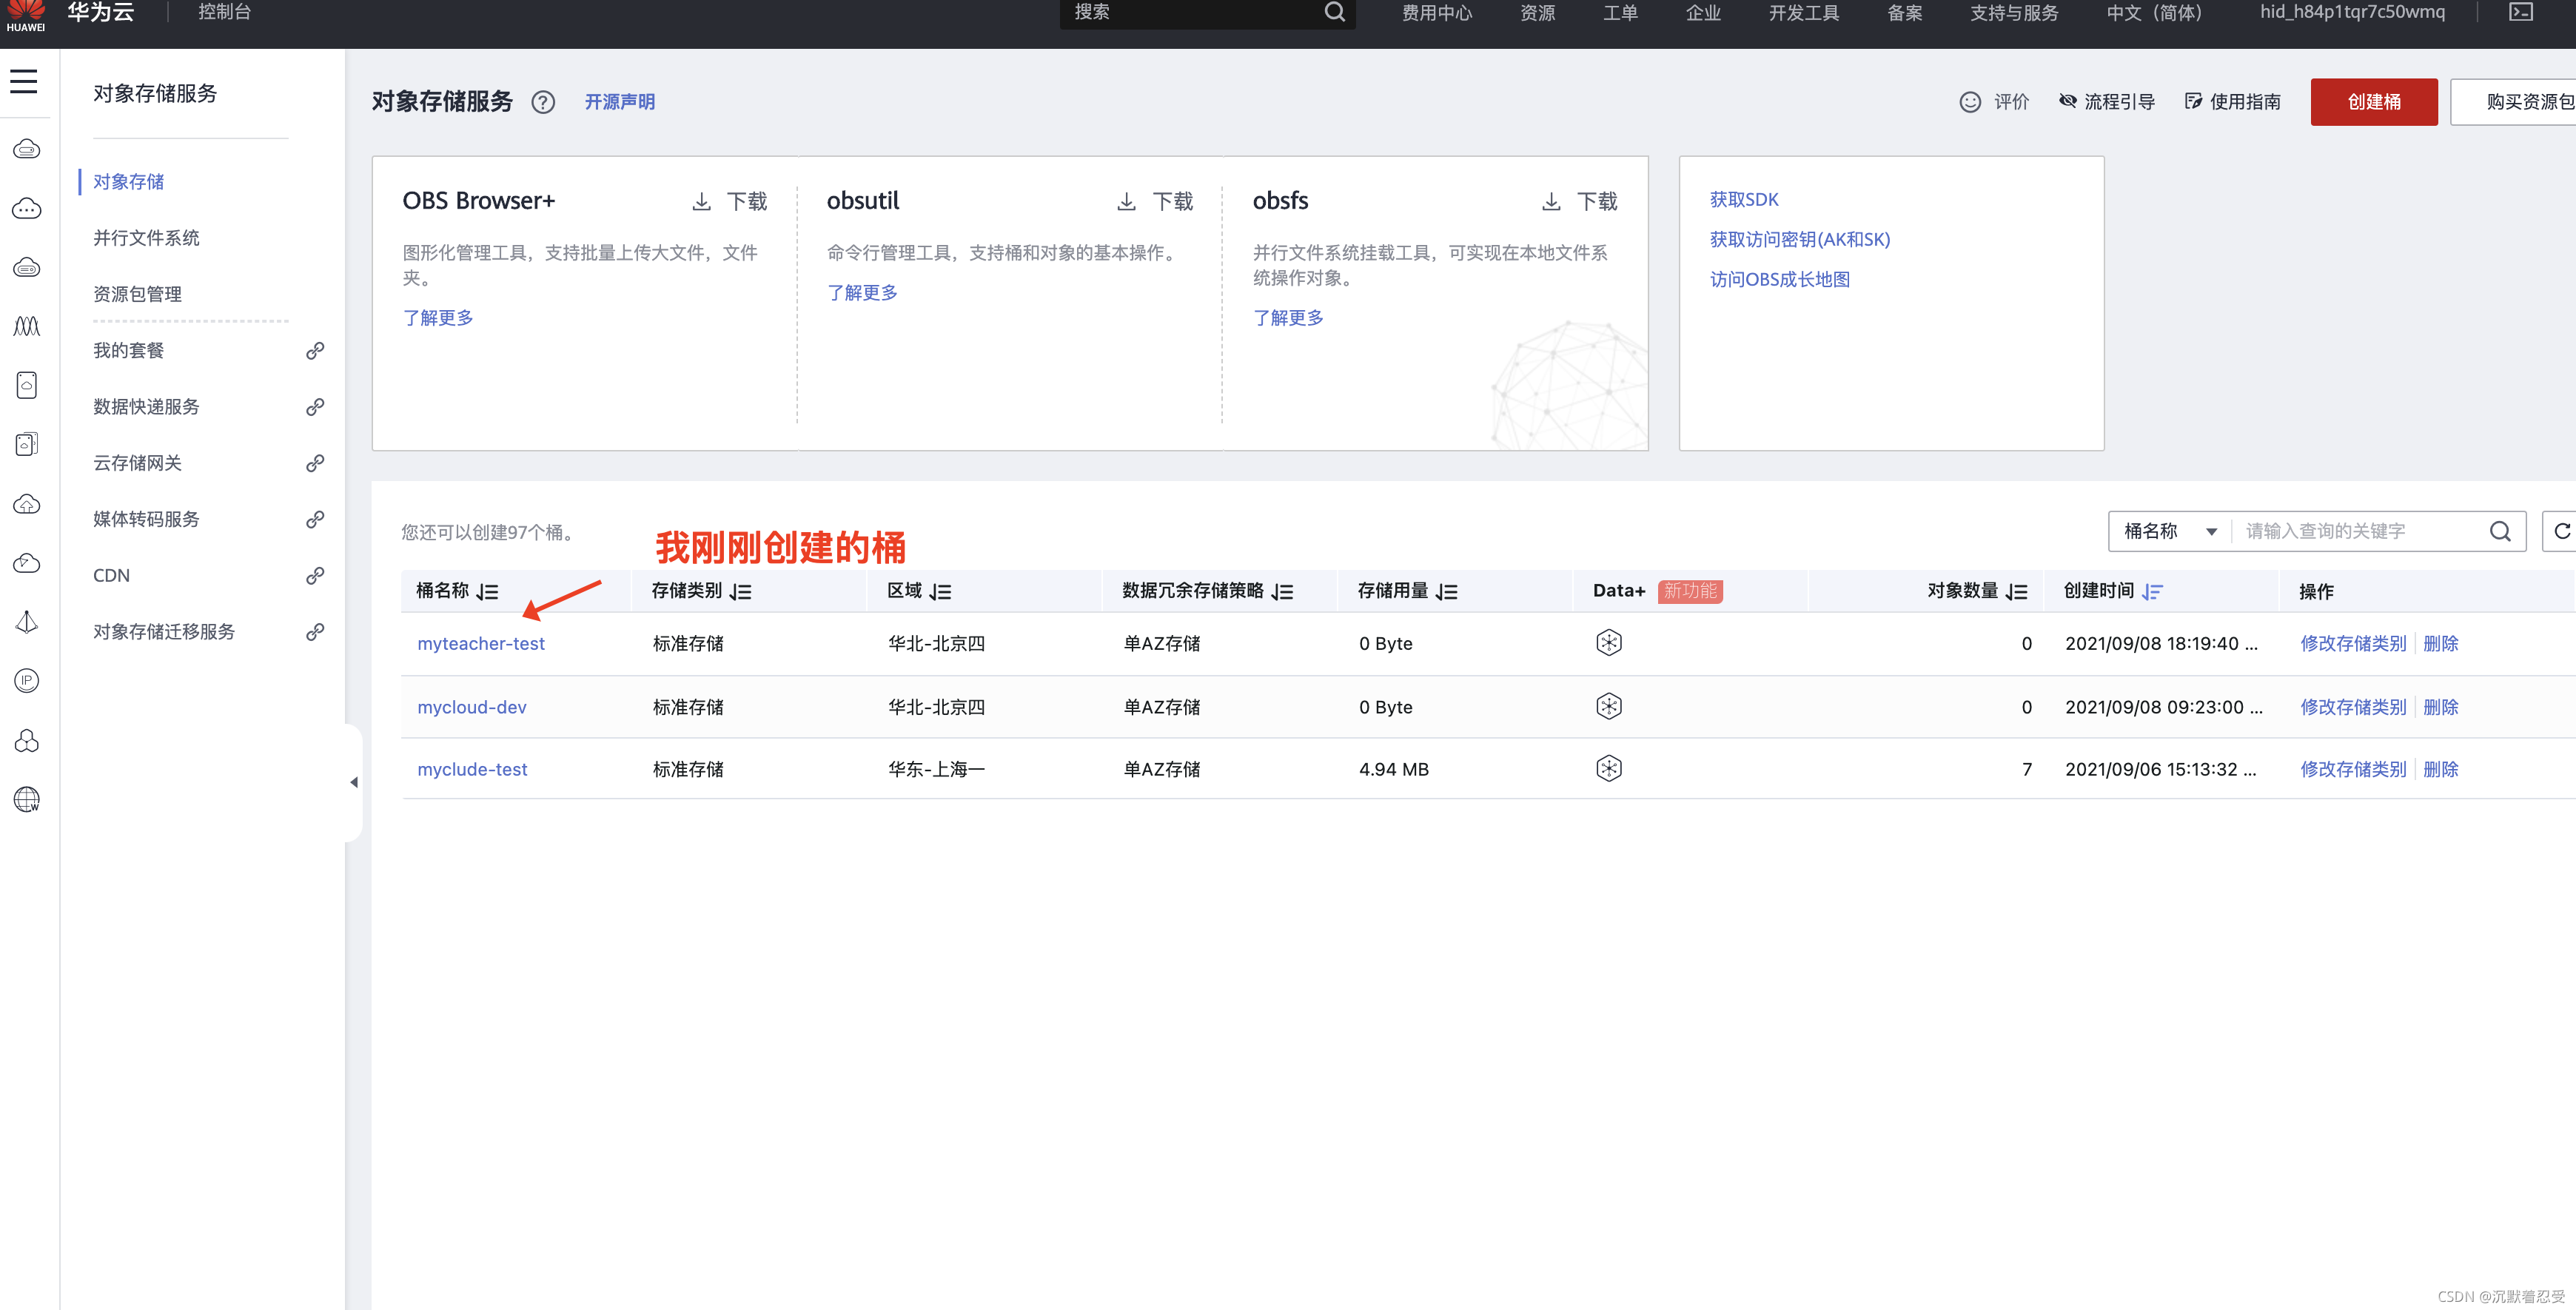Viewport: 2576px width, 1310px height.
Task: Open 中文（简体）language menu
Action: coord(2154,12)
